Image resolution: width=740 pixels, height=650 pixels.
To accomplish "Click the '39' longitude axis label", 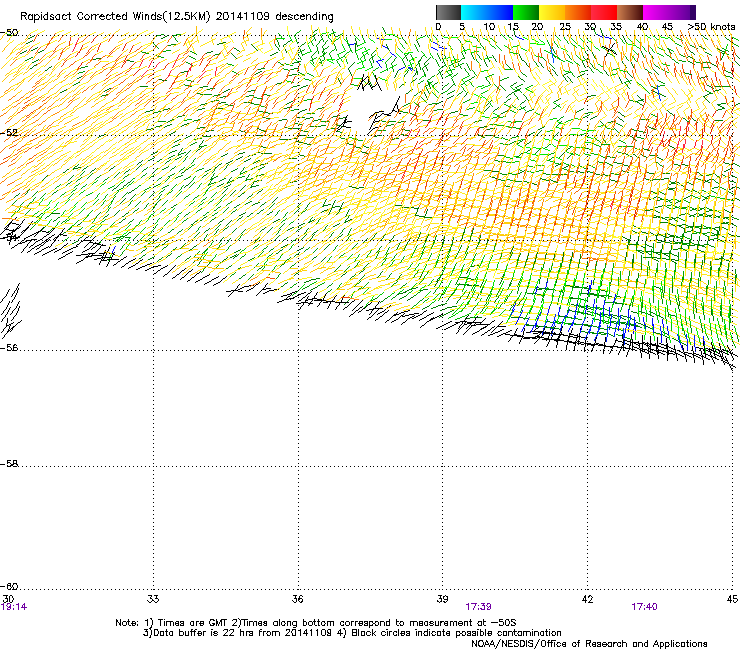I will [x=442, y=599].
